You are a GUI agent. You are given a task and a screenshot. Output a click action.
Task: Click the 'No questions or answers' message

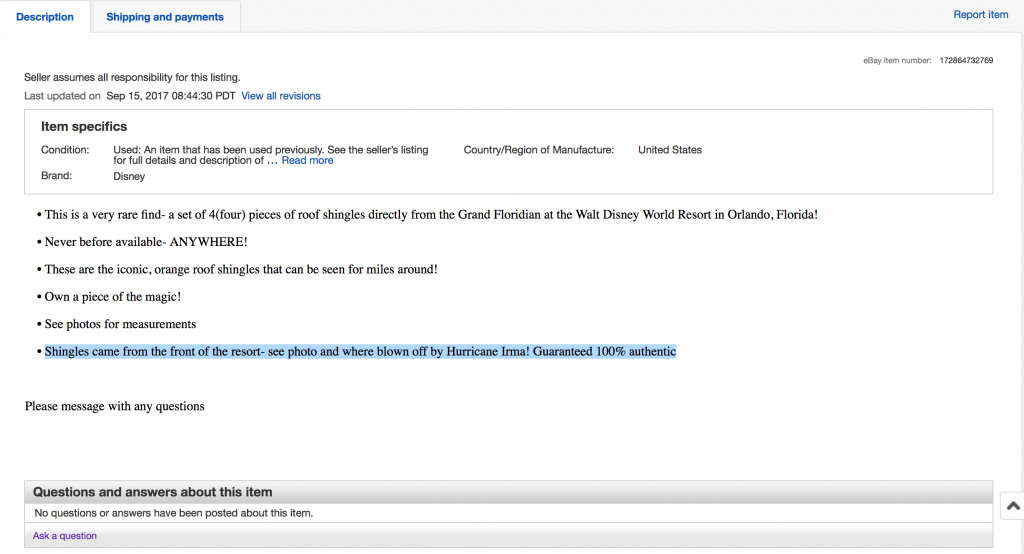coord(173,513)
